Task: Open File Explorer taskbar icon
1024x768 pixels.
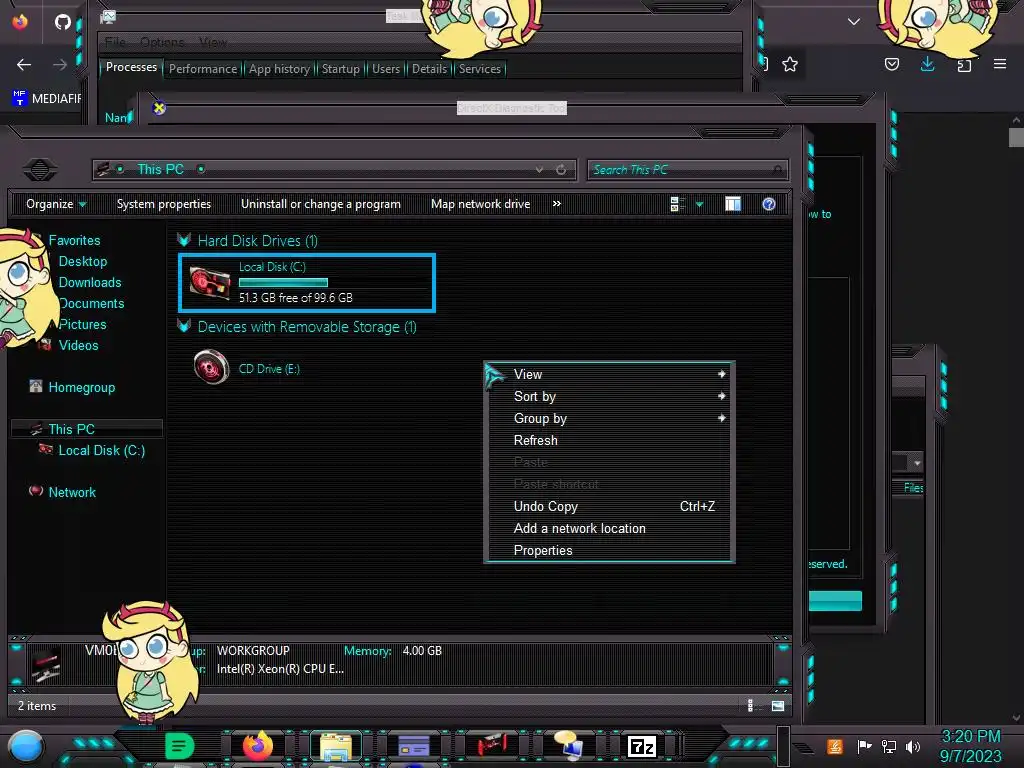Action: click(x=336, y=747)
